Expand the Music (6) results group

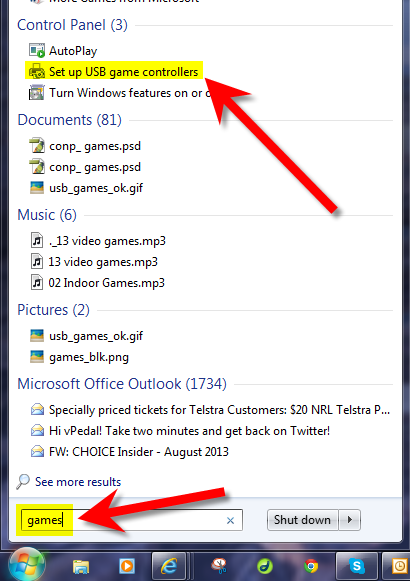47,215
